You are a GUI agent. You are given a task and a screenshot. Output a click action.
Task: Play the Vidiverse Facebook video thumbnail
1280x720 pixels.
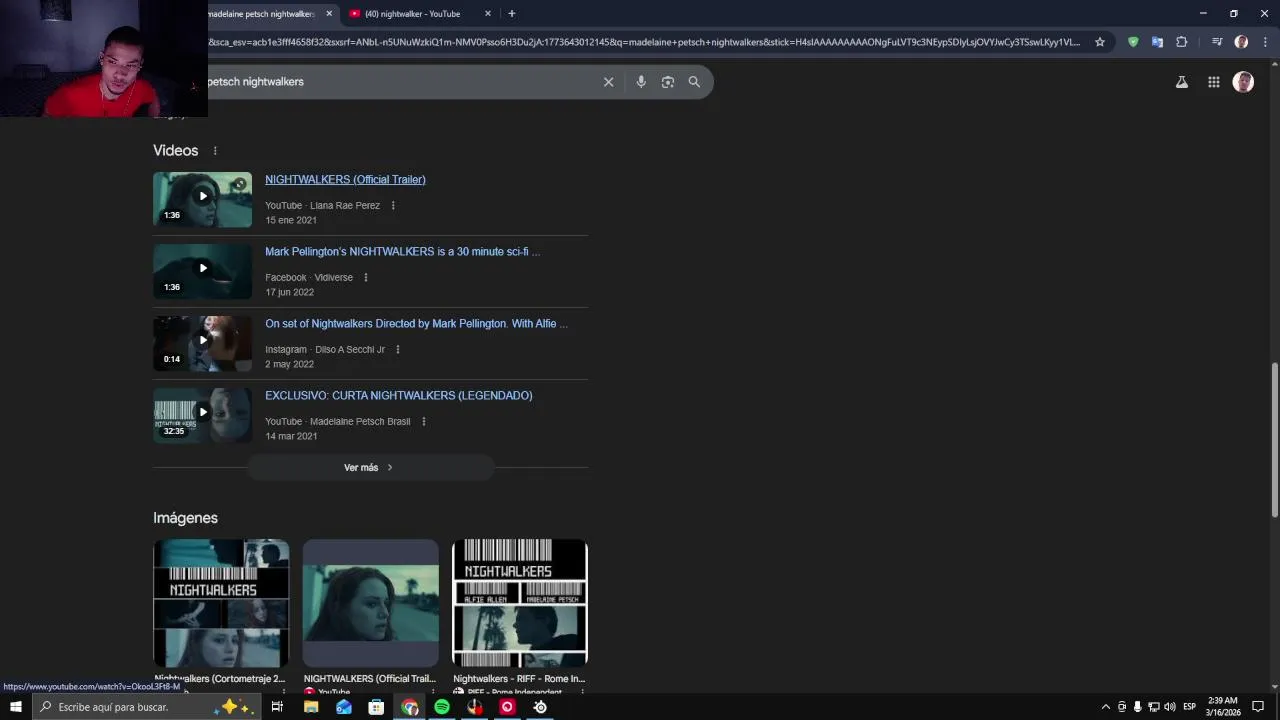203,271
